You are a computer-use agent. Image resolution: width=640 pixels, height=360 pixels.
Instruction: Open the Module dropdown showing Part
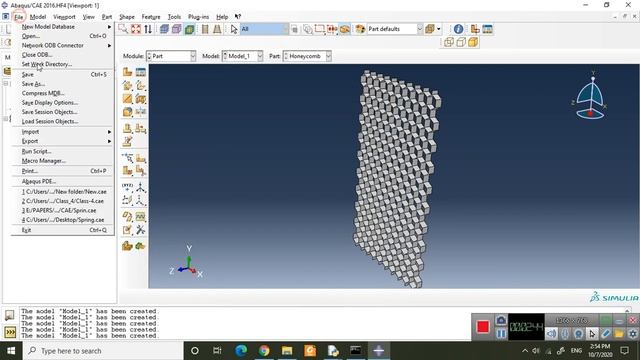tap(171, 56)
